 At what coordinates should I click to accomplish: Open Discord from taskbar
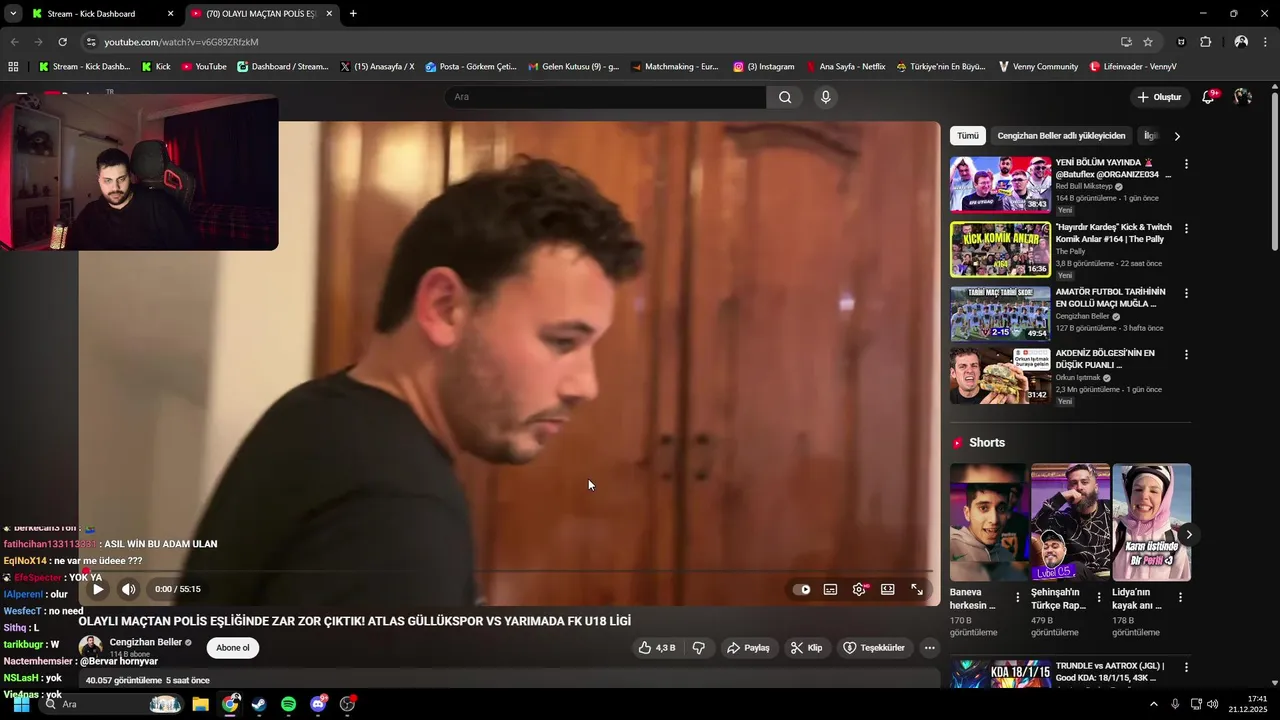click(318, 704)
